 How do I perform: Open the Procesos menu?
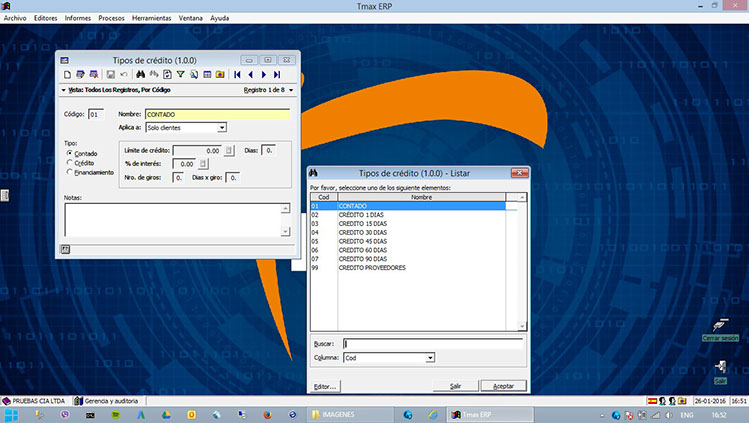(x=111, y=18)
